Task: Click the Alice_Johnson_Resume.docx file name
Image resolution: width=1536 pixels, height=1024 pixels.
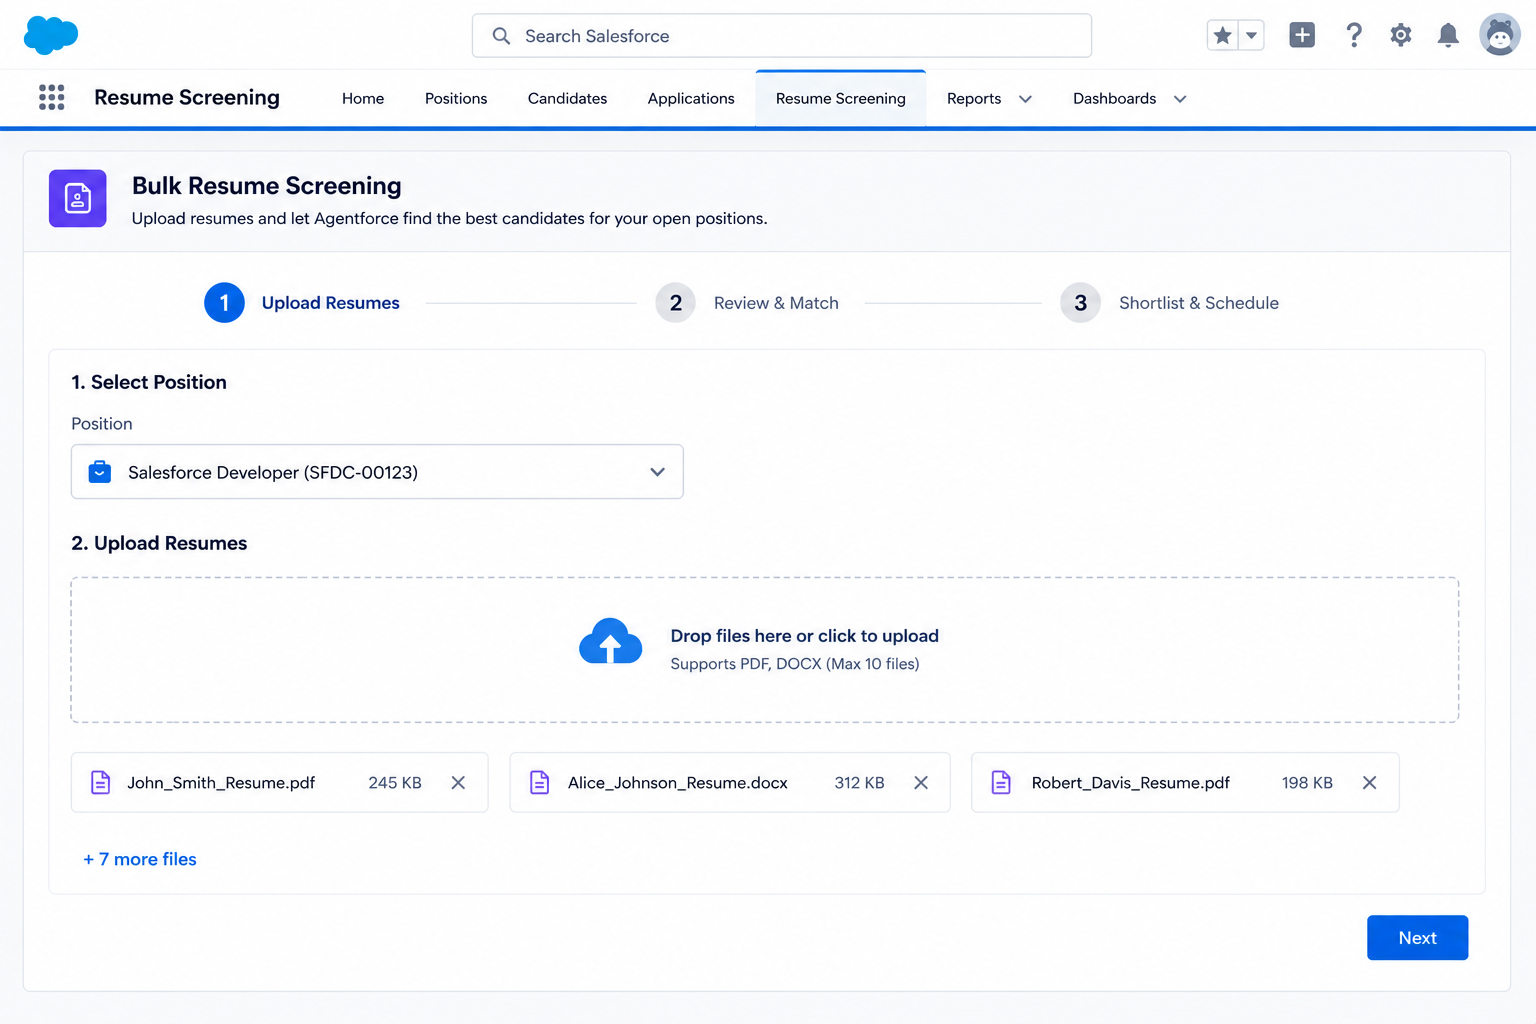Action: [x=678, y=783]
